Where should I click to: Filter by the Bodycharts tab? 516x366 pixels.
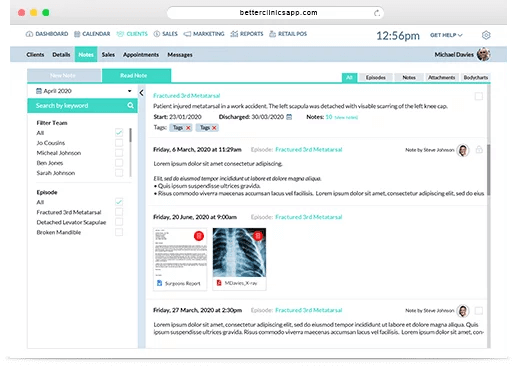click(x=476, y=77)
